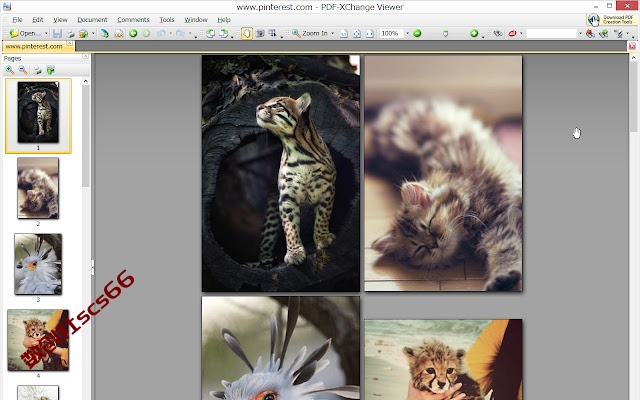This screenshot has height=400, width=640.
Task: Click the scan/import document icon
Action: pyautogui.click(x=104, y=33)
